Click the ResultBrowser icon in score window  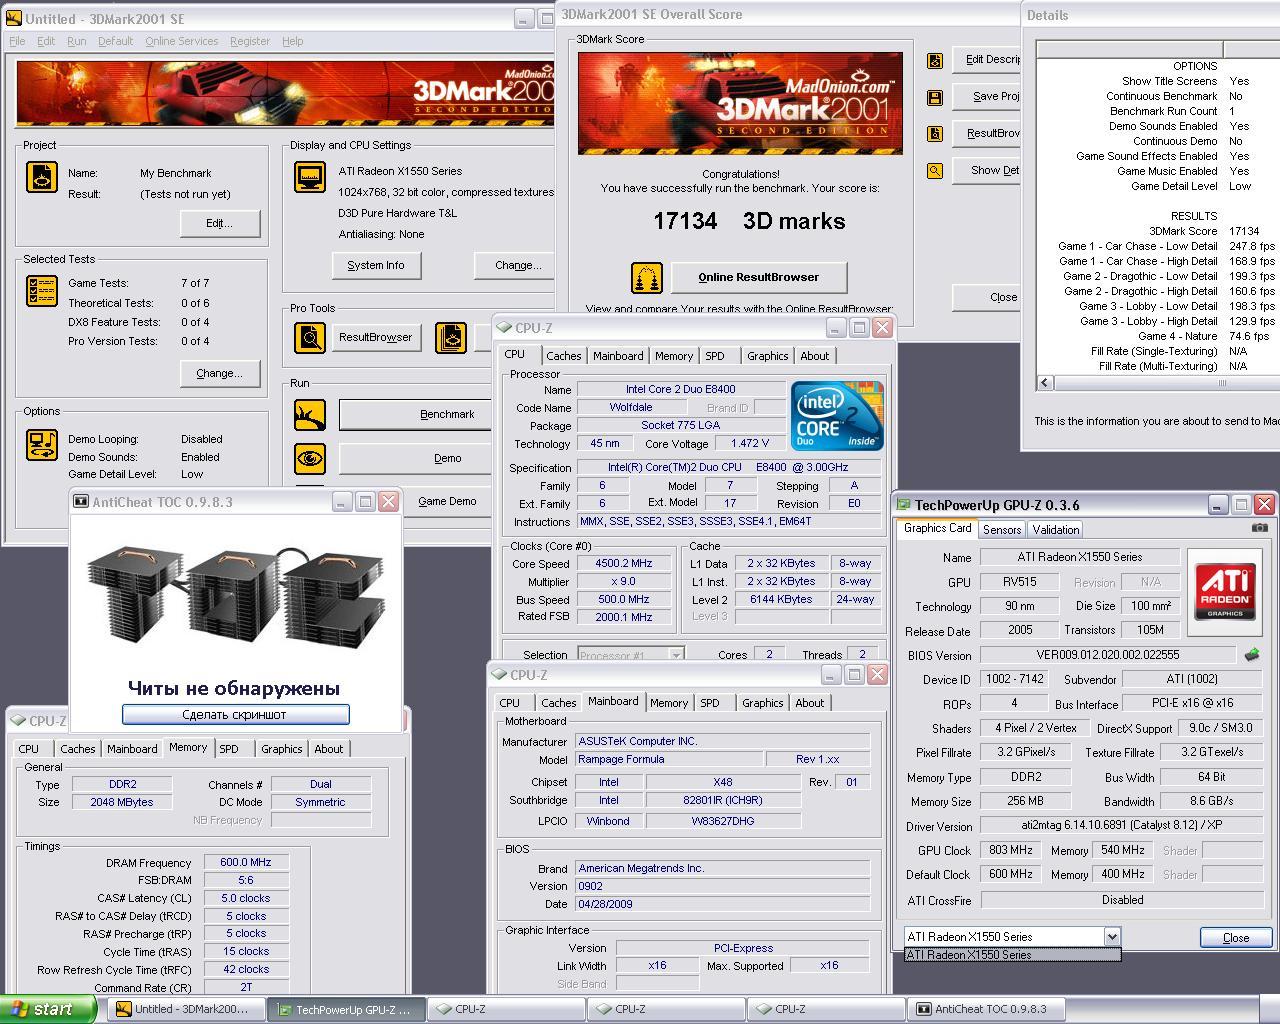coord(935,134)
